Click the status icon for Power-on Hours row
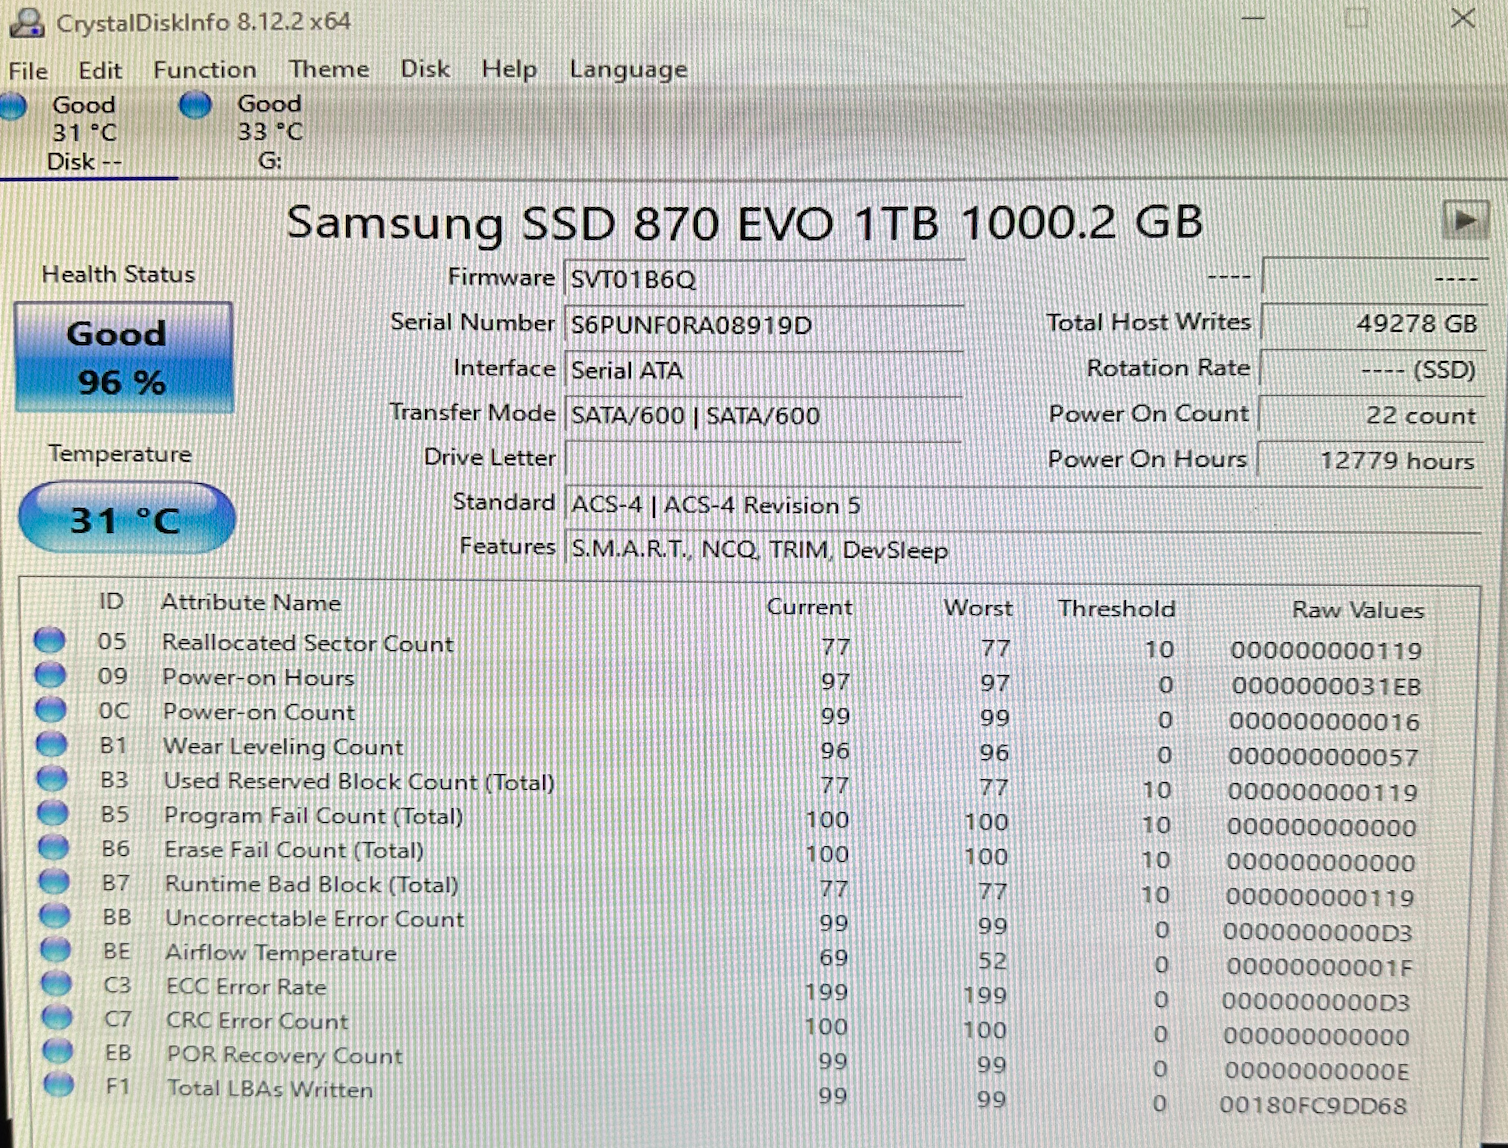Screen dimensions: 1508x1148 [50, 675]
